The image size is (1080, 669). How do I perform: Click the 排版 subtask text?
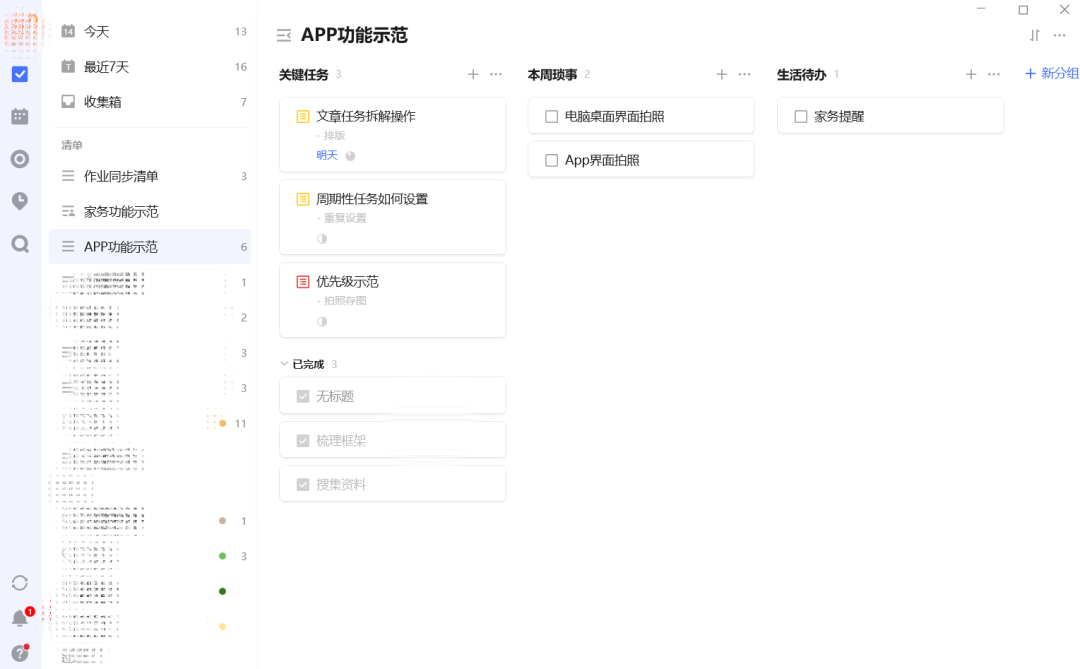point(335,136)
